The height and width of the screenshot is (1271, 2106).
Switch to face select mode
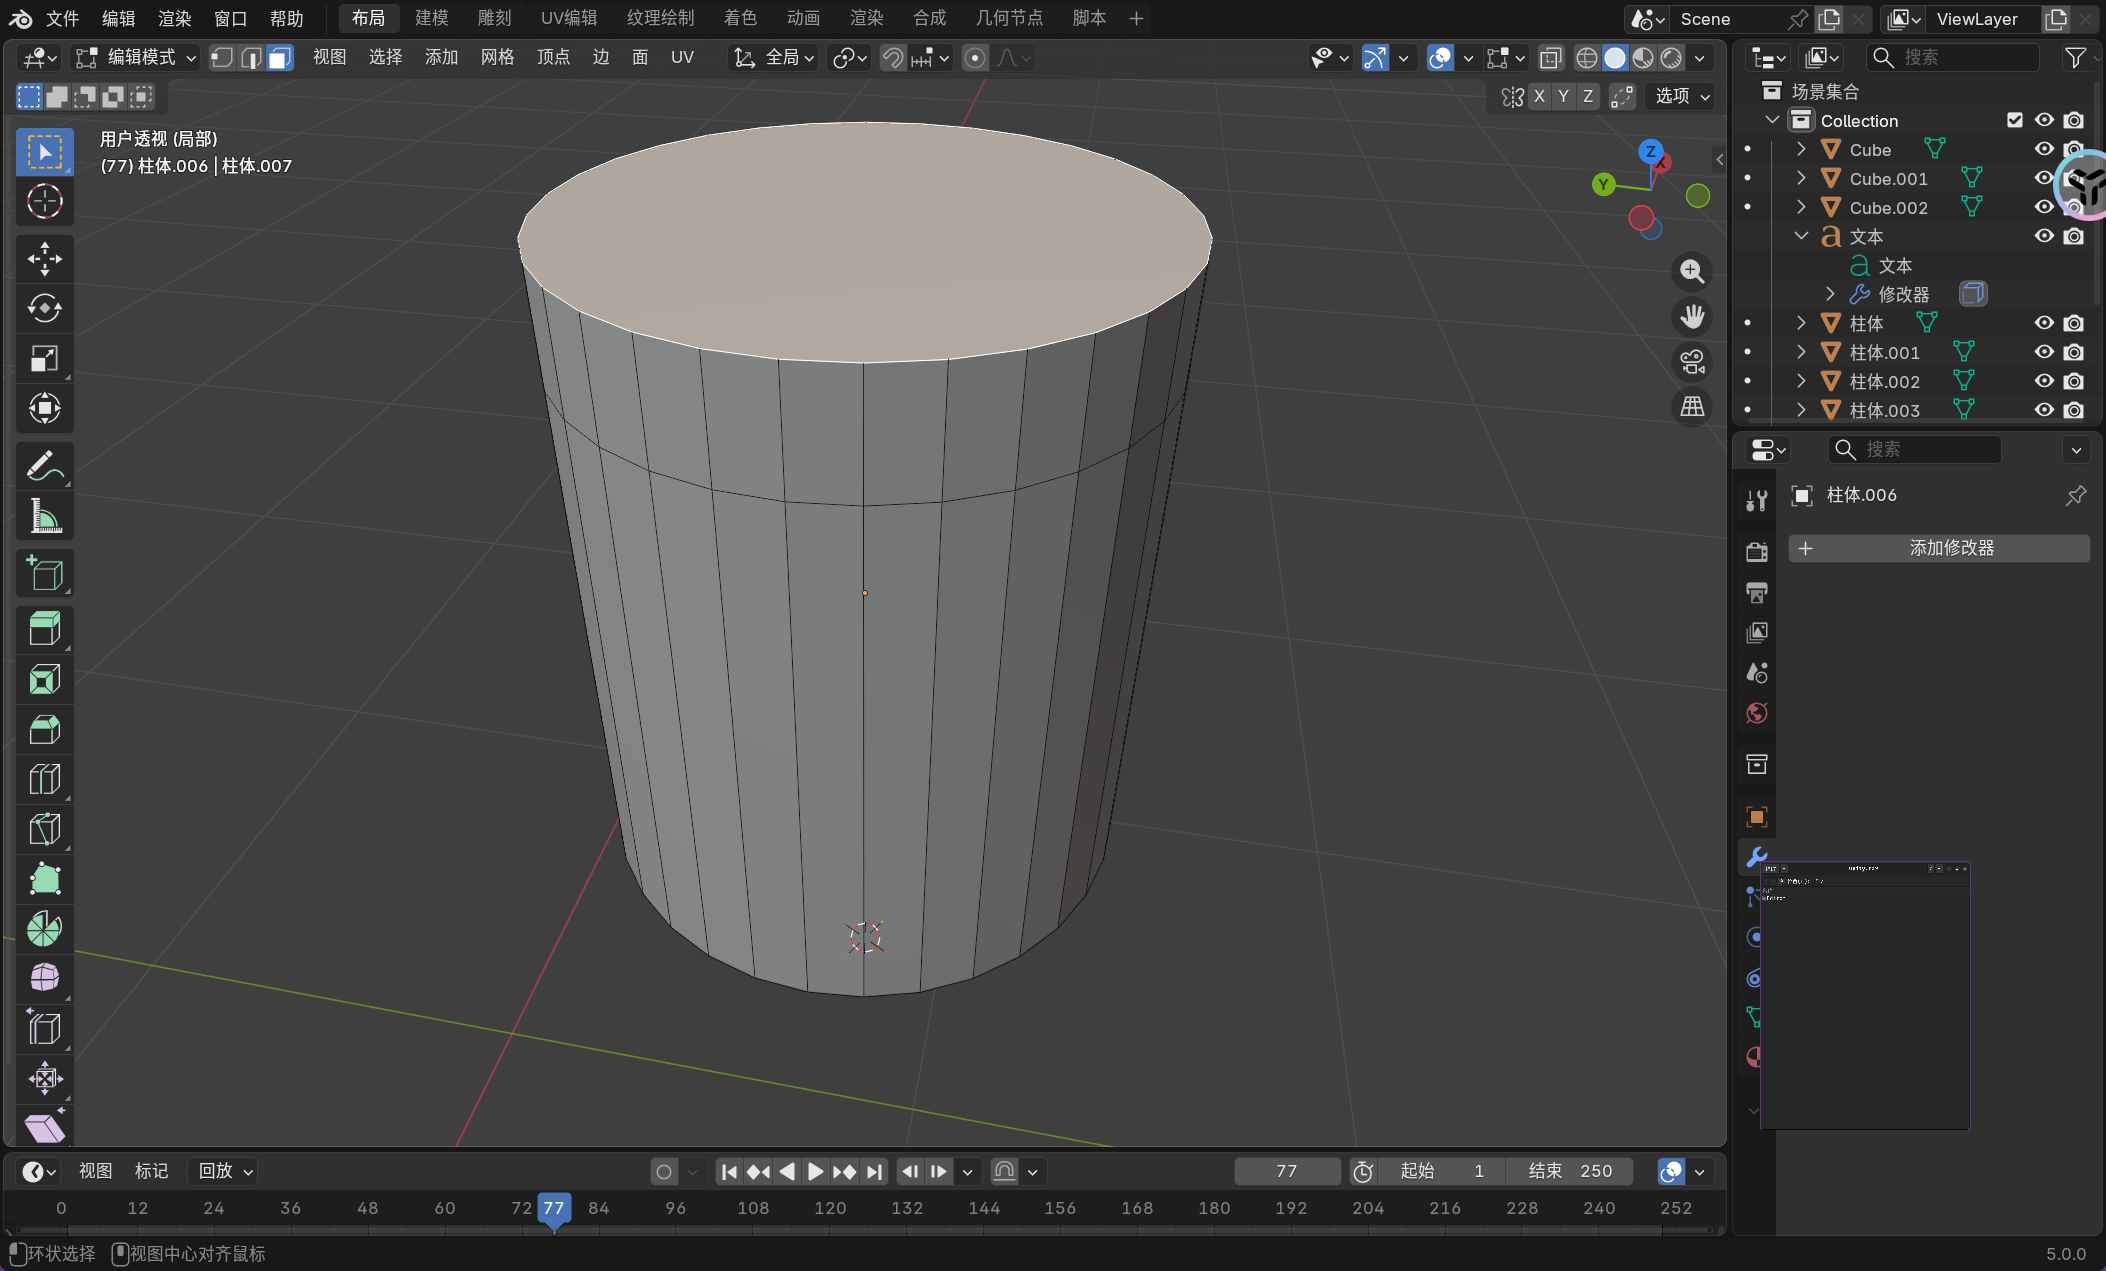280,58
